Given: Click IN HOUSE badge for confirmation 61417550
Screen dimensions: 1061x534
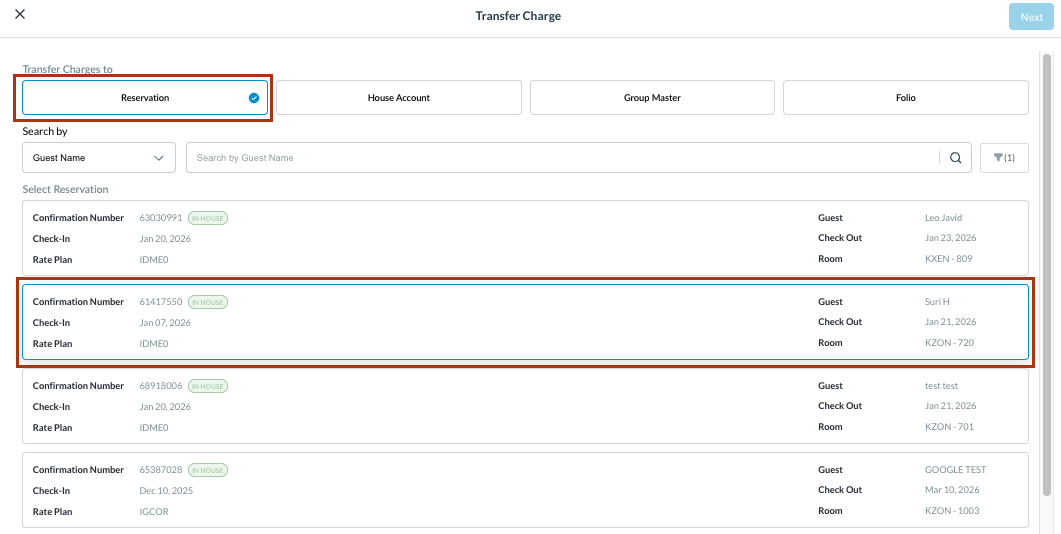Looking at the screenshot, I should 208,302.
